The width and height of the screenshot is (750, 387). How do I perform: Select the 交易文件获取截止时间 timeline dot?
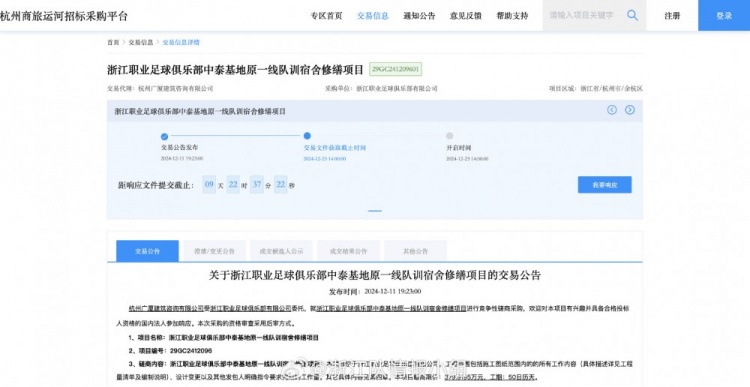pyautogui.click(x=307, y=136)
